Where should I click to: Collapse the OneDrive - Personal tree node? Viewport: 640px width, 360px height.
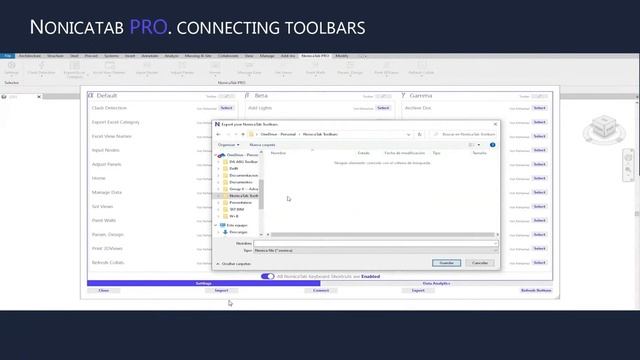216,155
